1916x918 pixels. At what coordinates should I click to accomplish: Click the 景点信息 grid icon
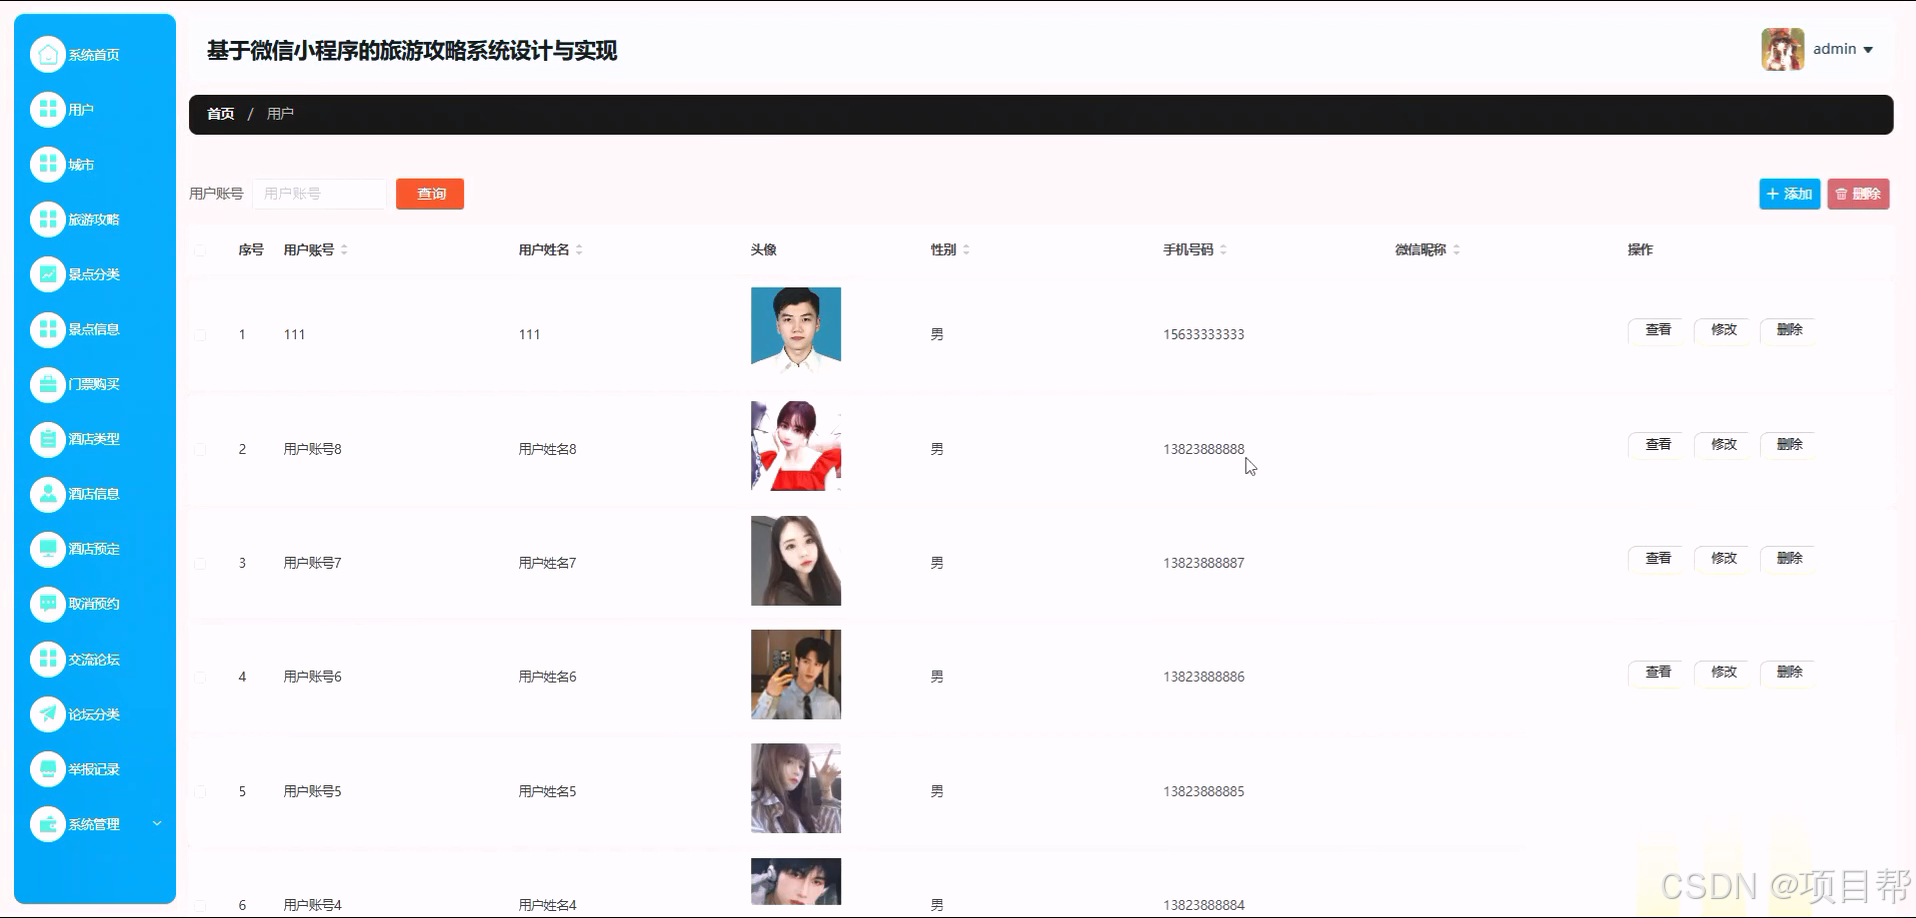point(47,329)
